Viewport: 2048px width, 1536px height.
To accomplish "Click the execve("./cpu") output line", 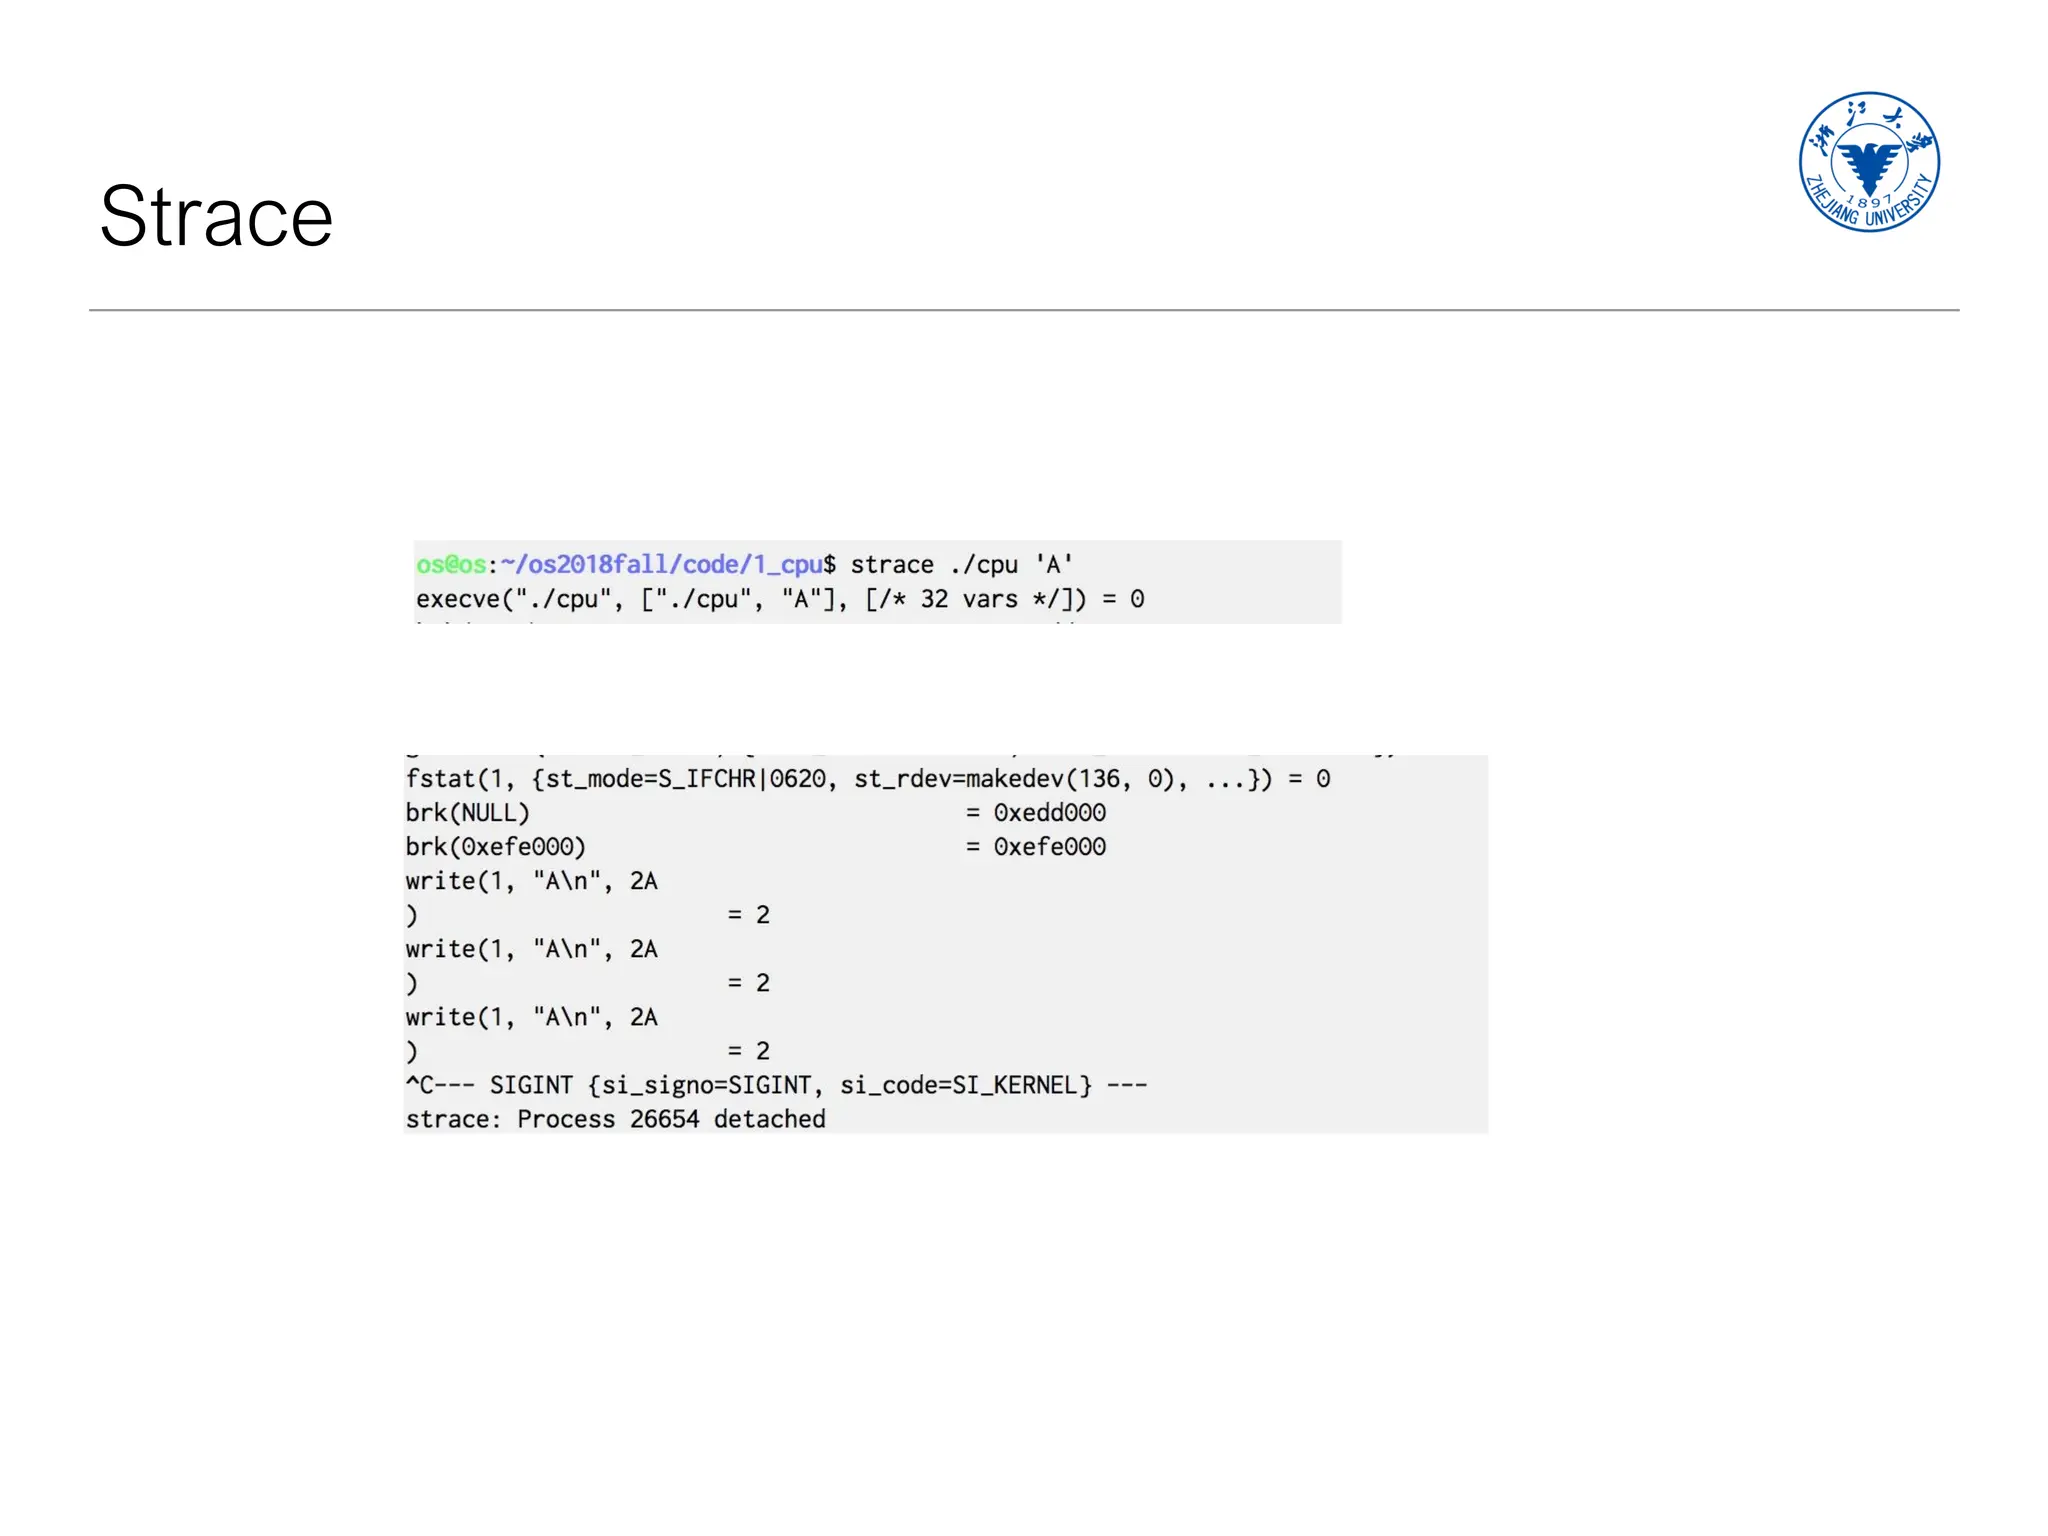I will [x=780, y=599].
